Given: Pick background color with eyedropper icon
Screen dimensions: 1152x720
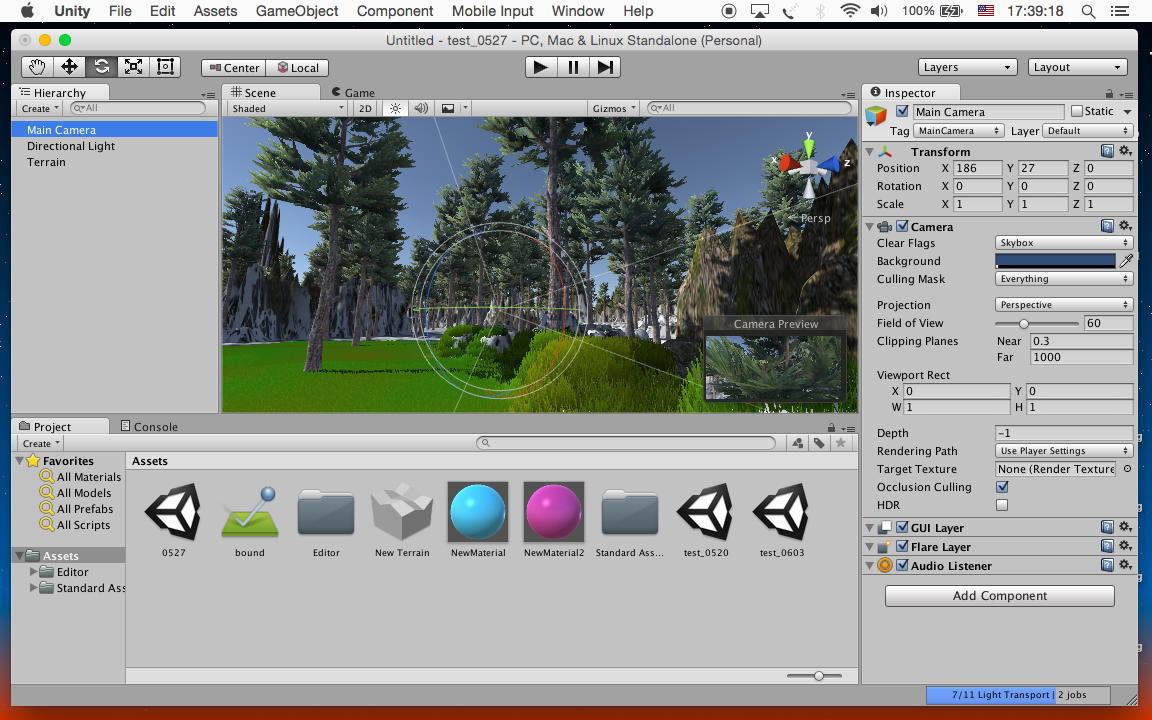Looking at the screenshot, I should point(1126,261).
